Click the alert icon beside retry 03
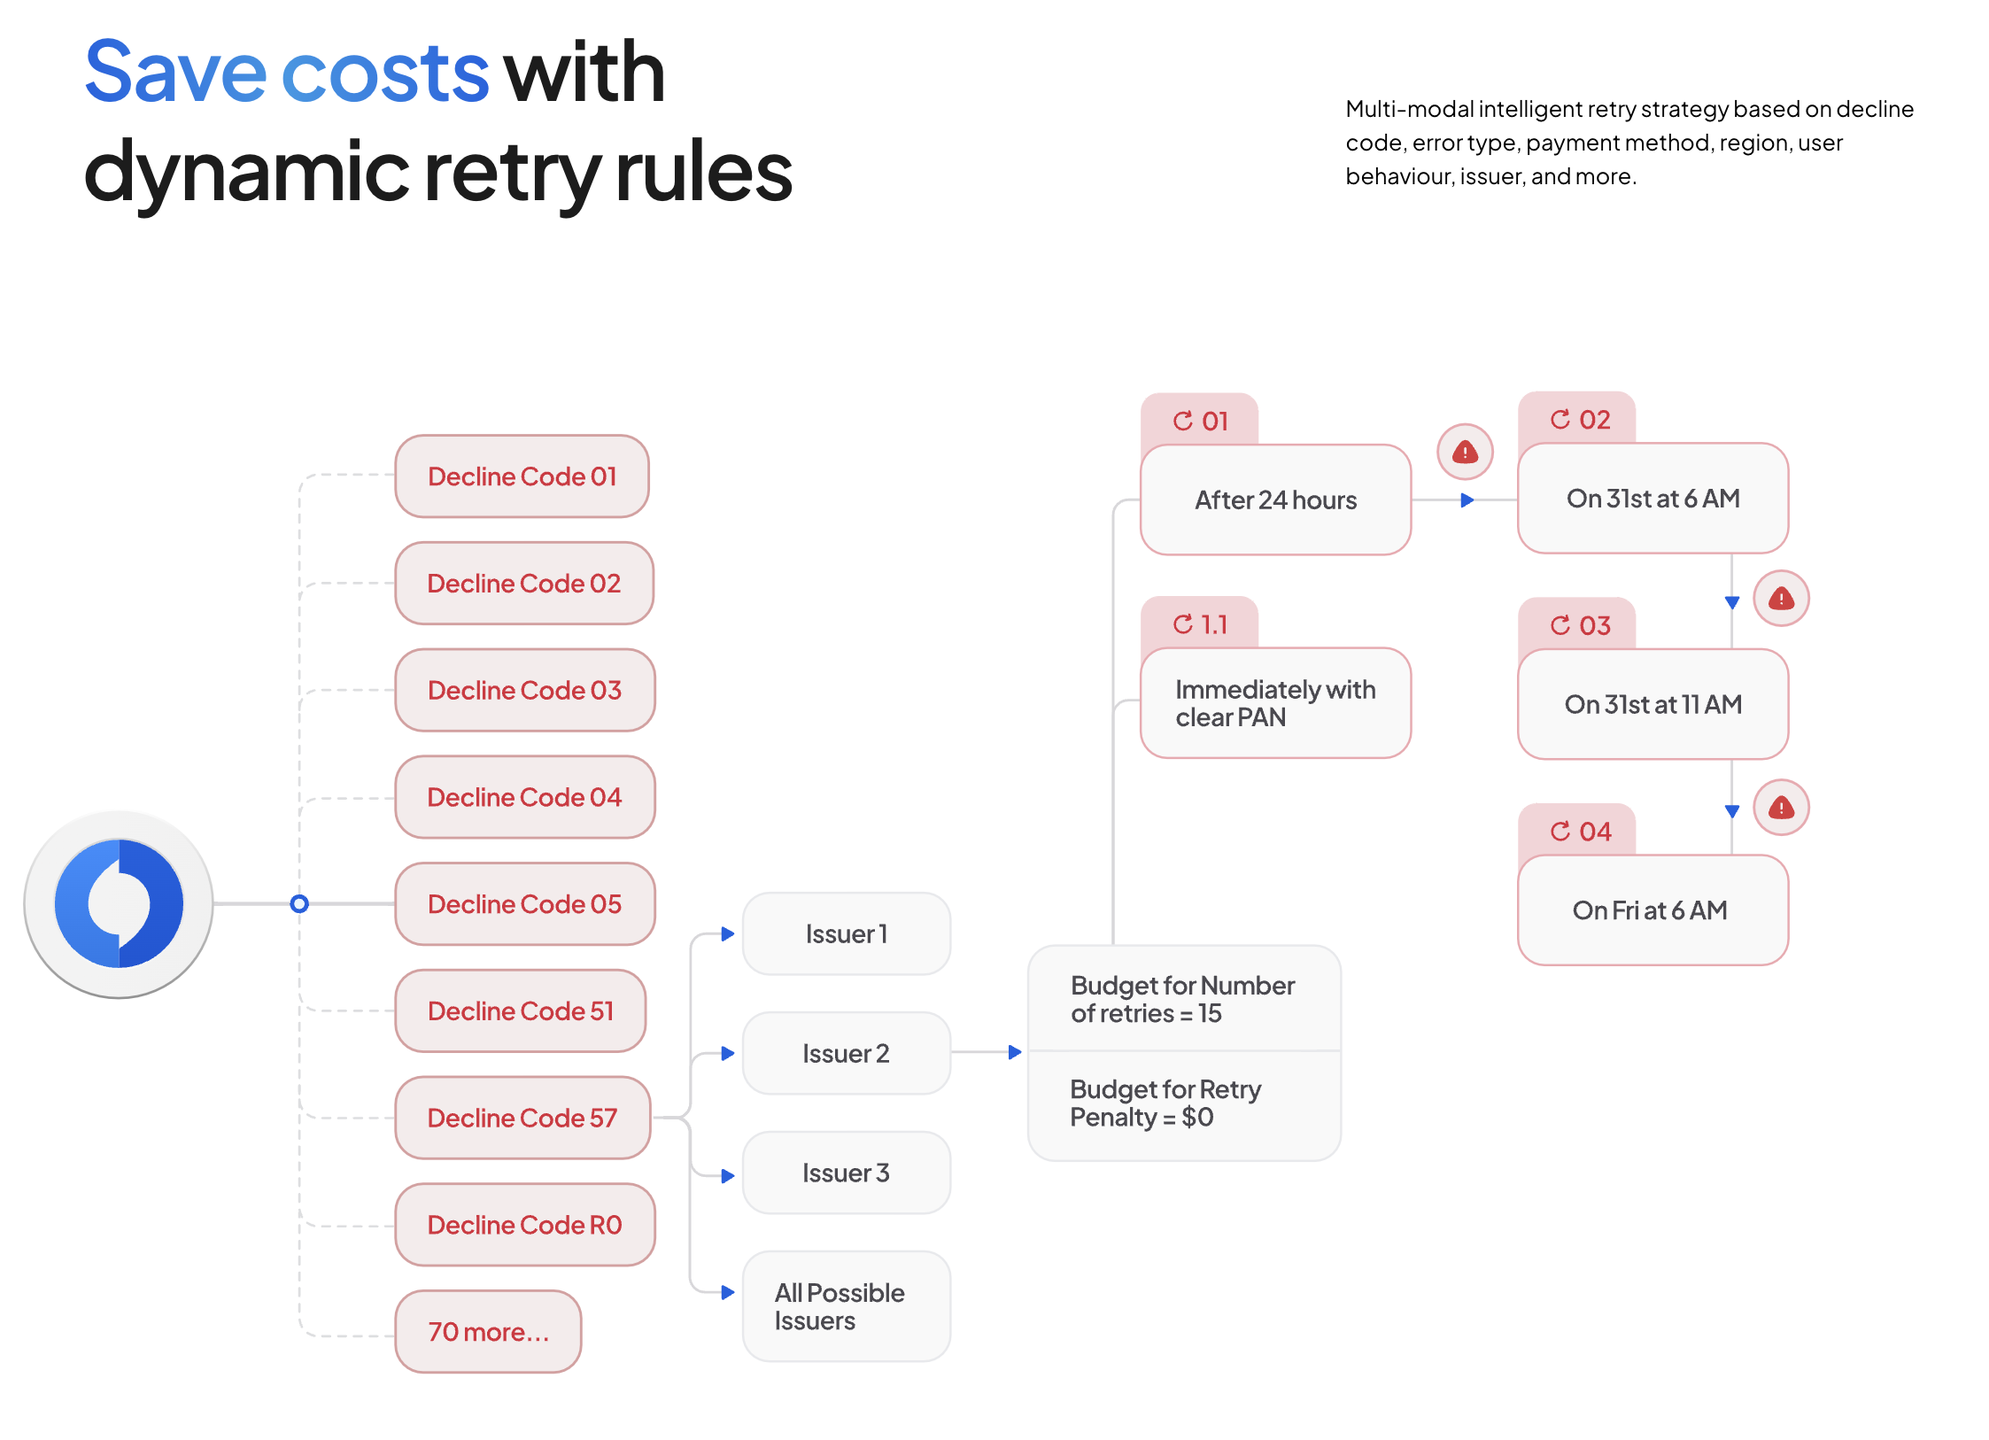1989x1440 pixels. [x=1780, y=598]
